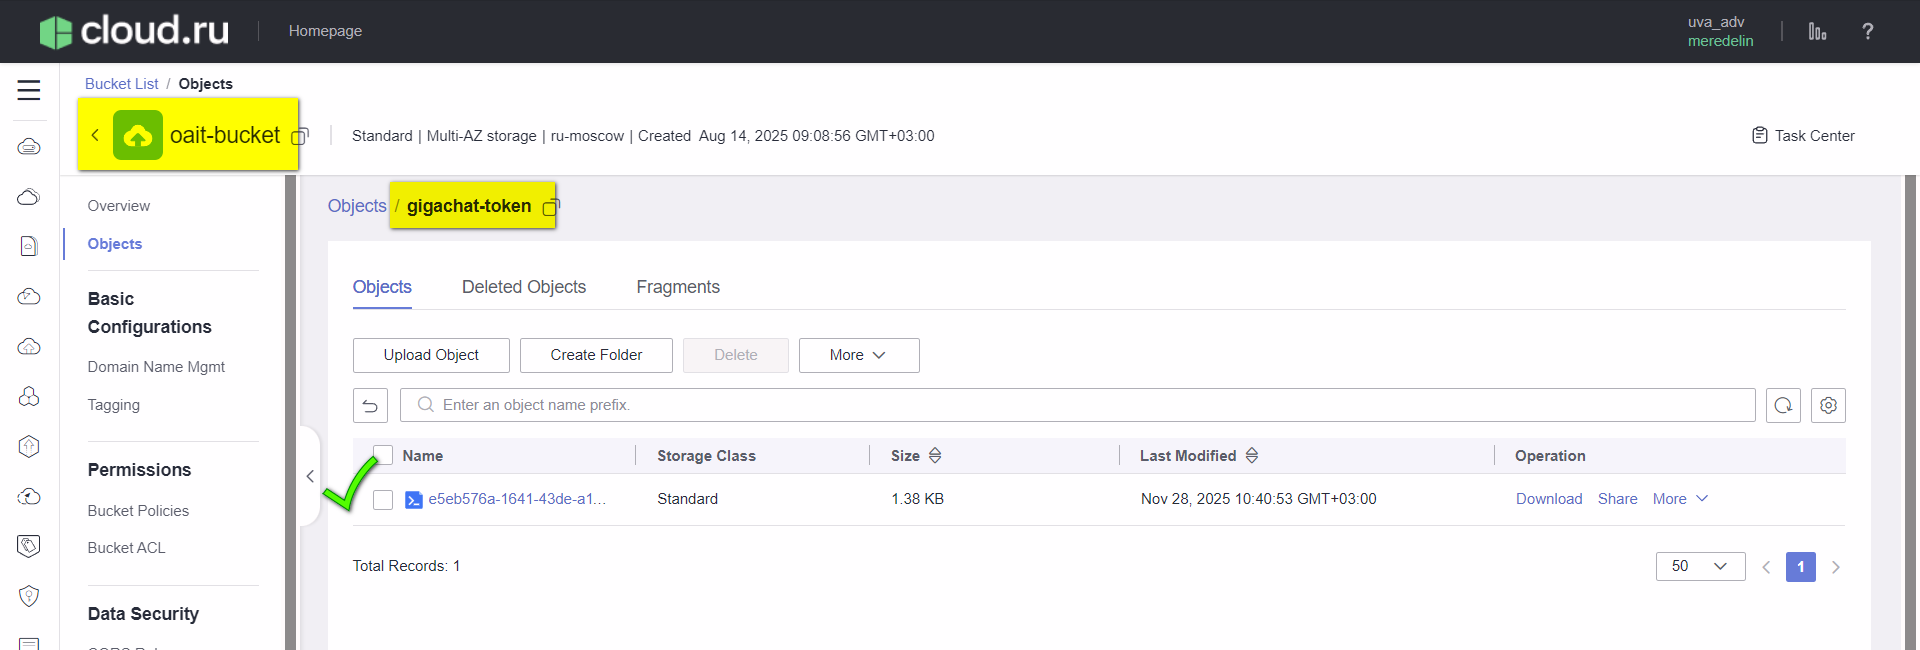Click the return-to-parent-folder arrow button
1920x650 pixels.
coord(370,405)
